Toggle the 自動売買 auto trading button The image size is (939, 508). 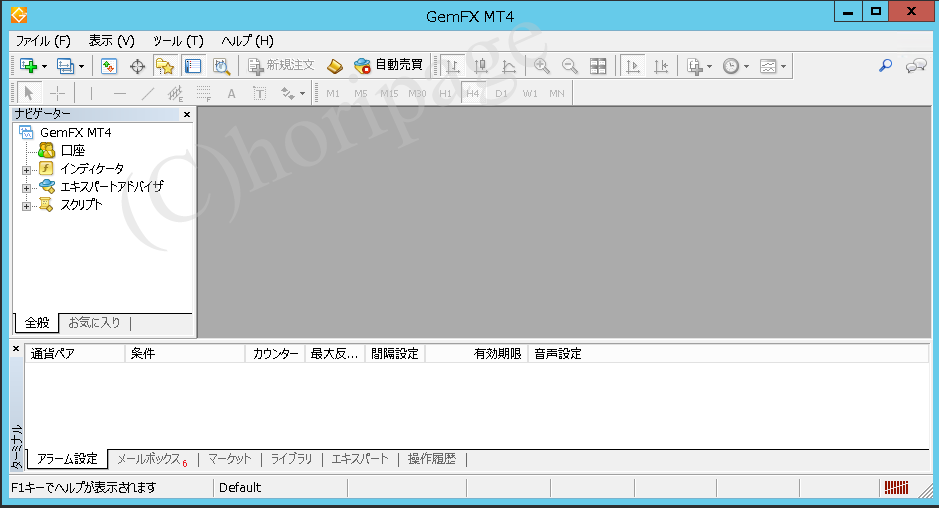click(388, 65)
